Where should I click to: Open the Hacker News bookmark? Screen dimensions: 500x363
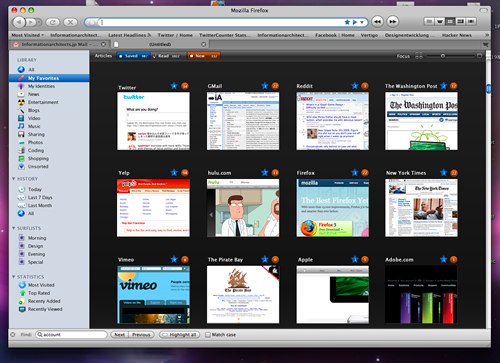coord(457,35)
